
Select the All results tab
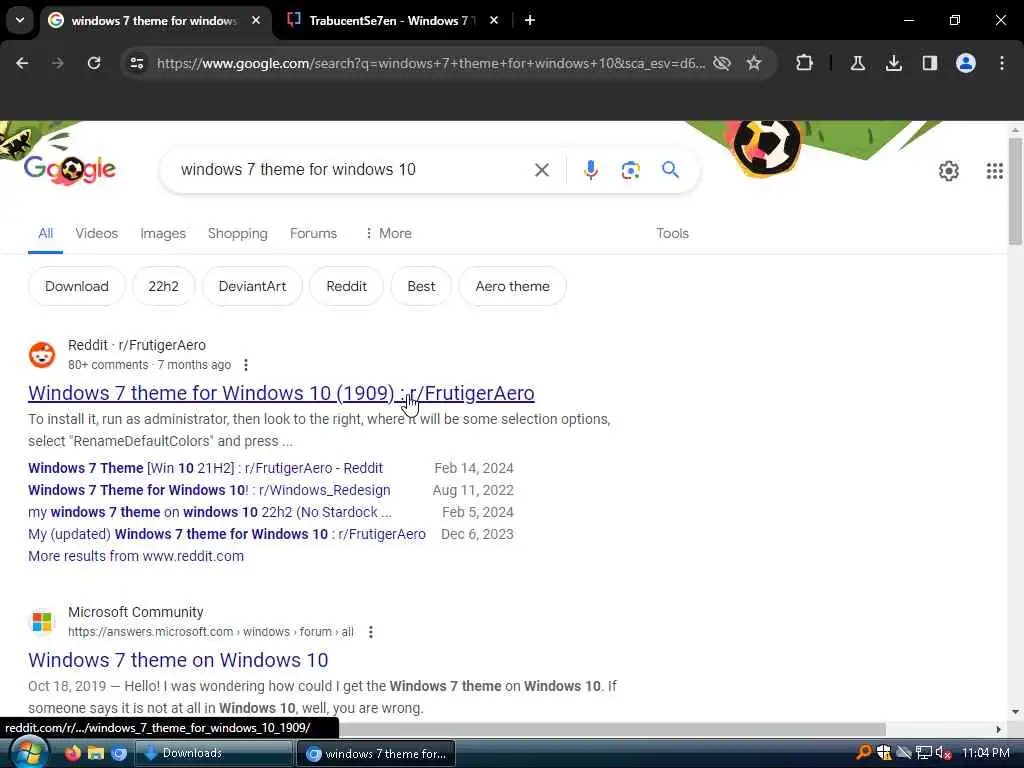45,233
